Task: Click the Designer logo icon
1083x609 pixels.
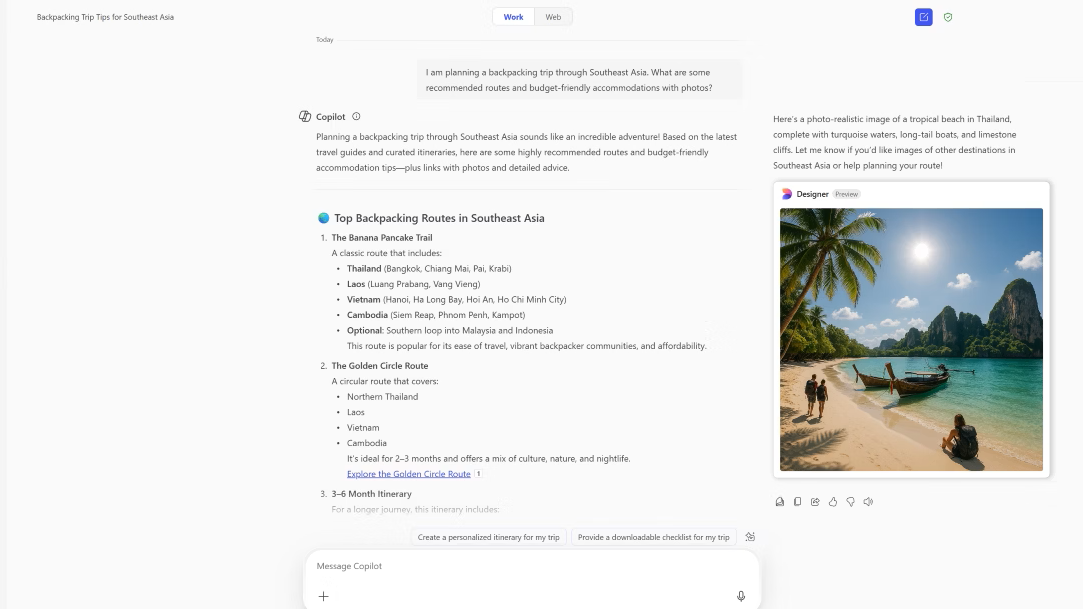Action: click(787, 194)
